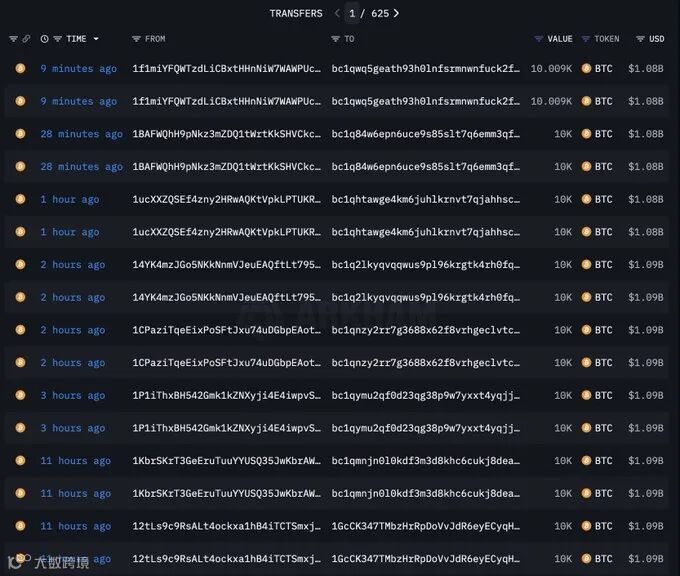
Task: Click BTC token icon in second 3 hours row
Action: coord(586,428)
